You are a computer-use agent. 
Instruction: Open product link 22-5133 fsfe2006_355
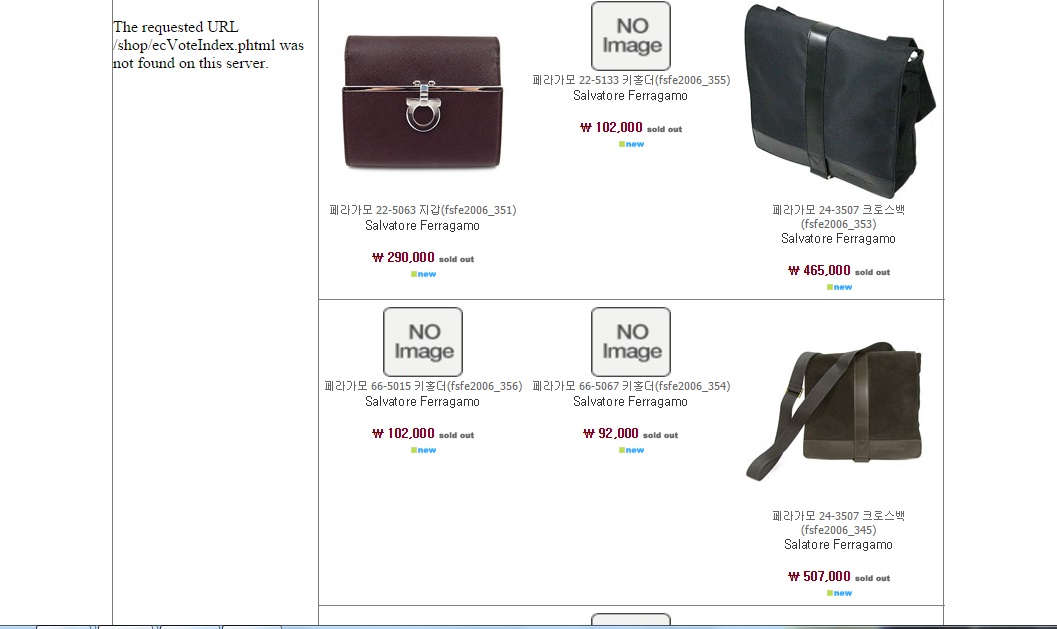tap(631, 80)
